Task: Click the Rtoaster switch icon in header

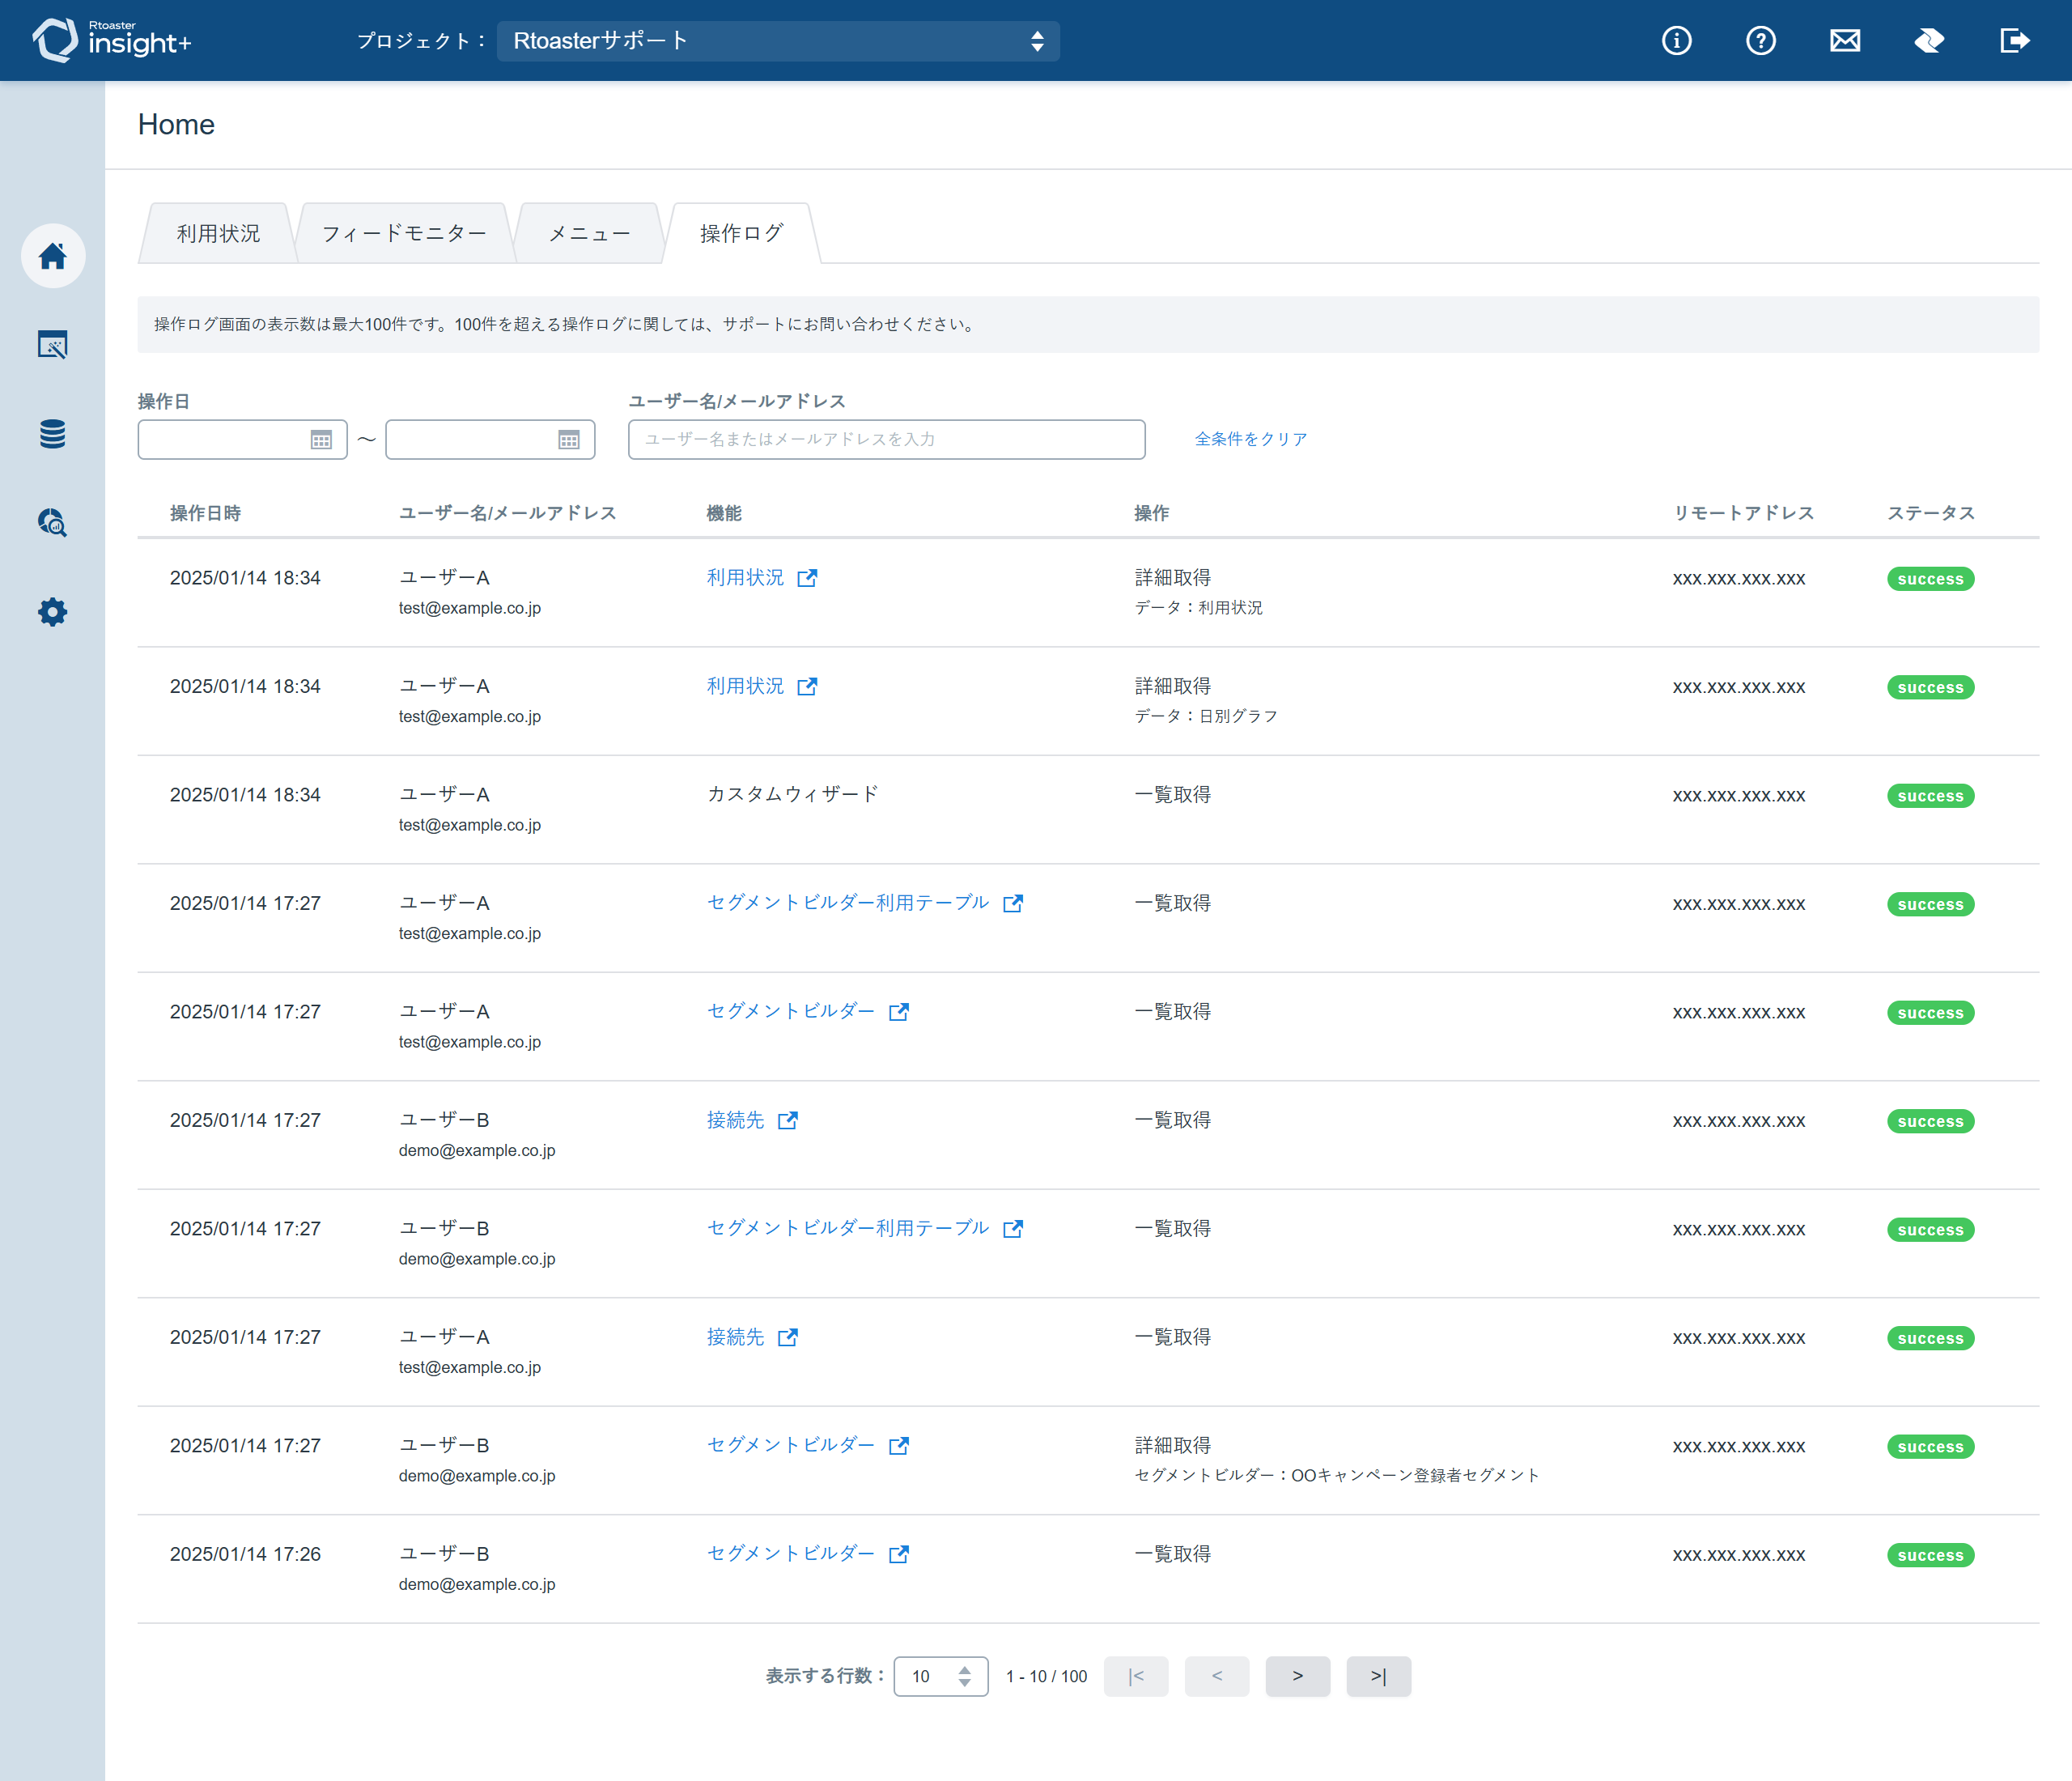Action: (1928, 41)
